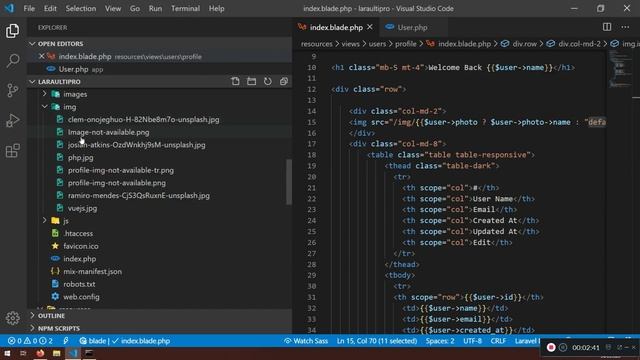Image resolution: width=640 pixels, height=360 pixels.
Task: Open Source Control view in activity bar
Action: [x=13, y=90]
